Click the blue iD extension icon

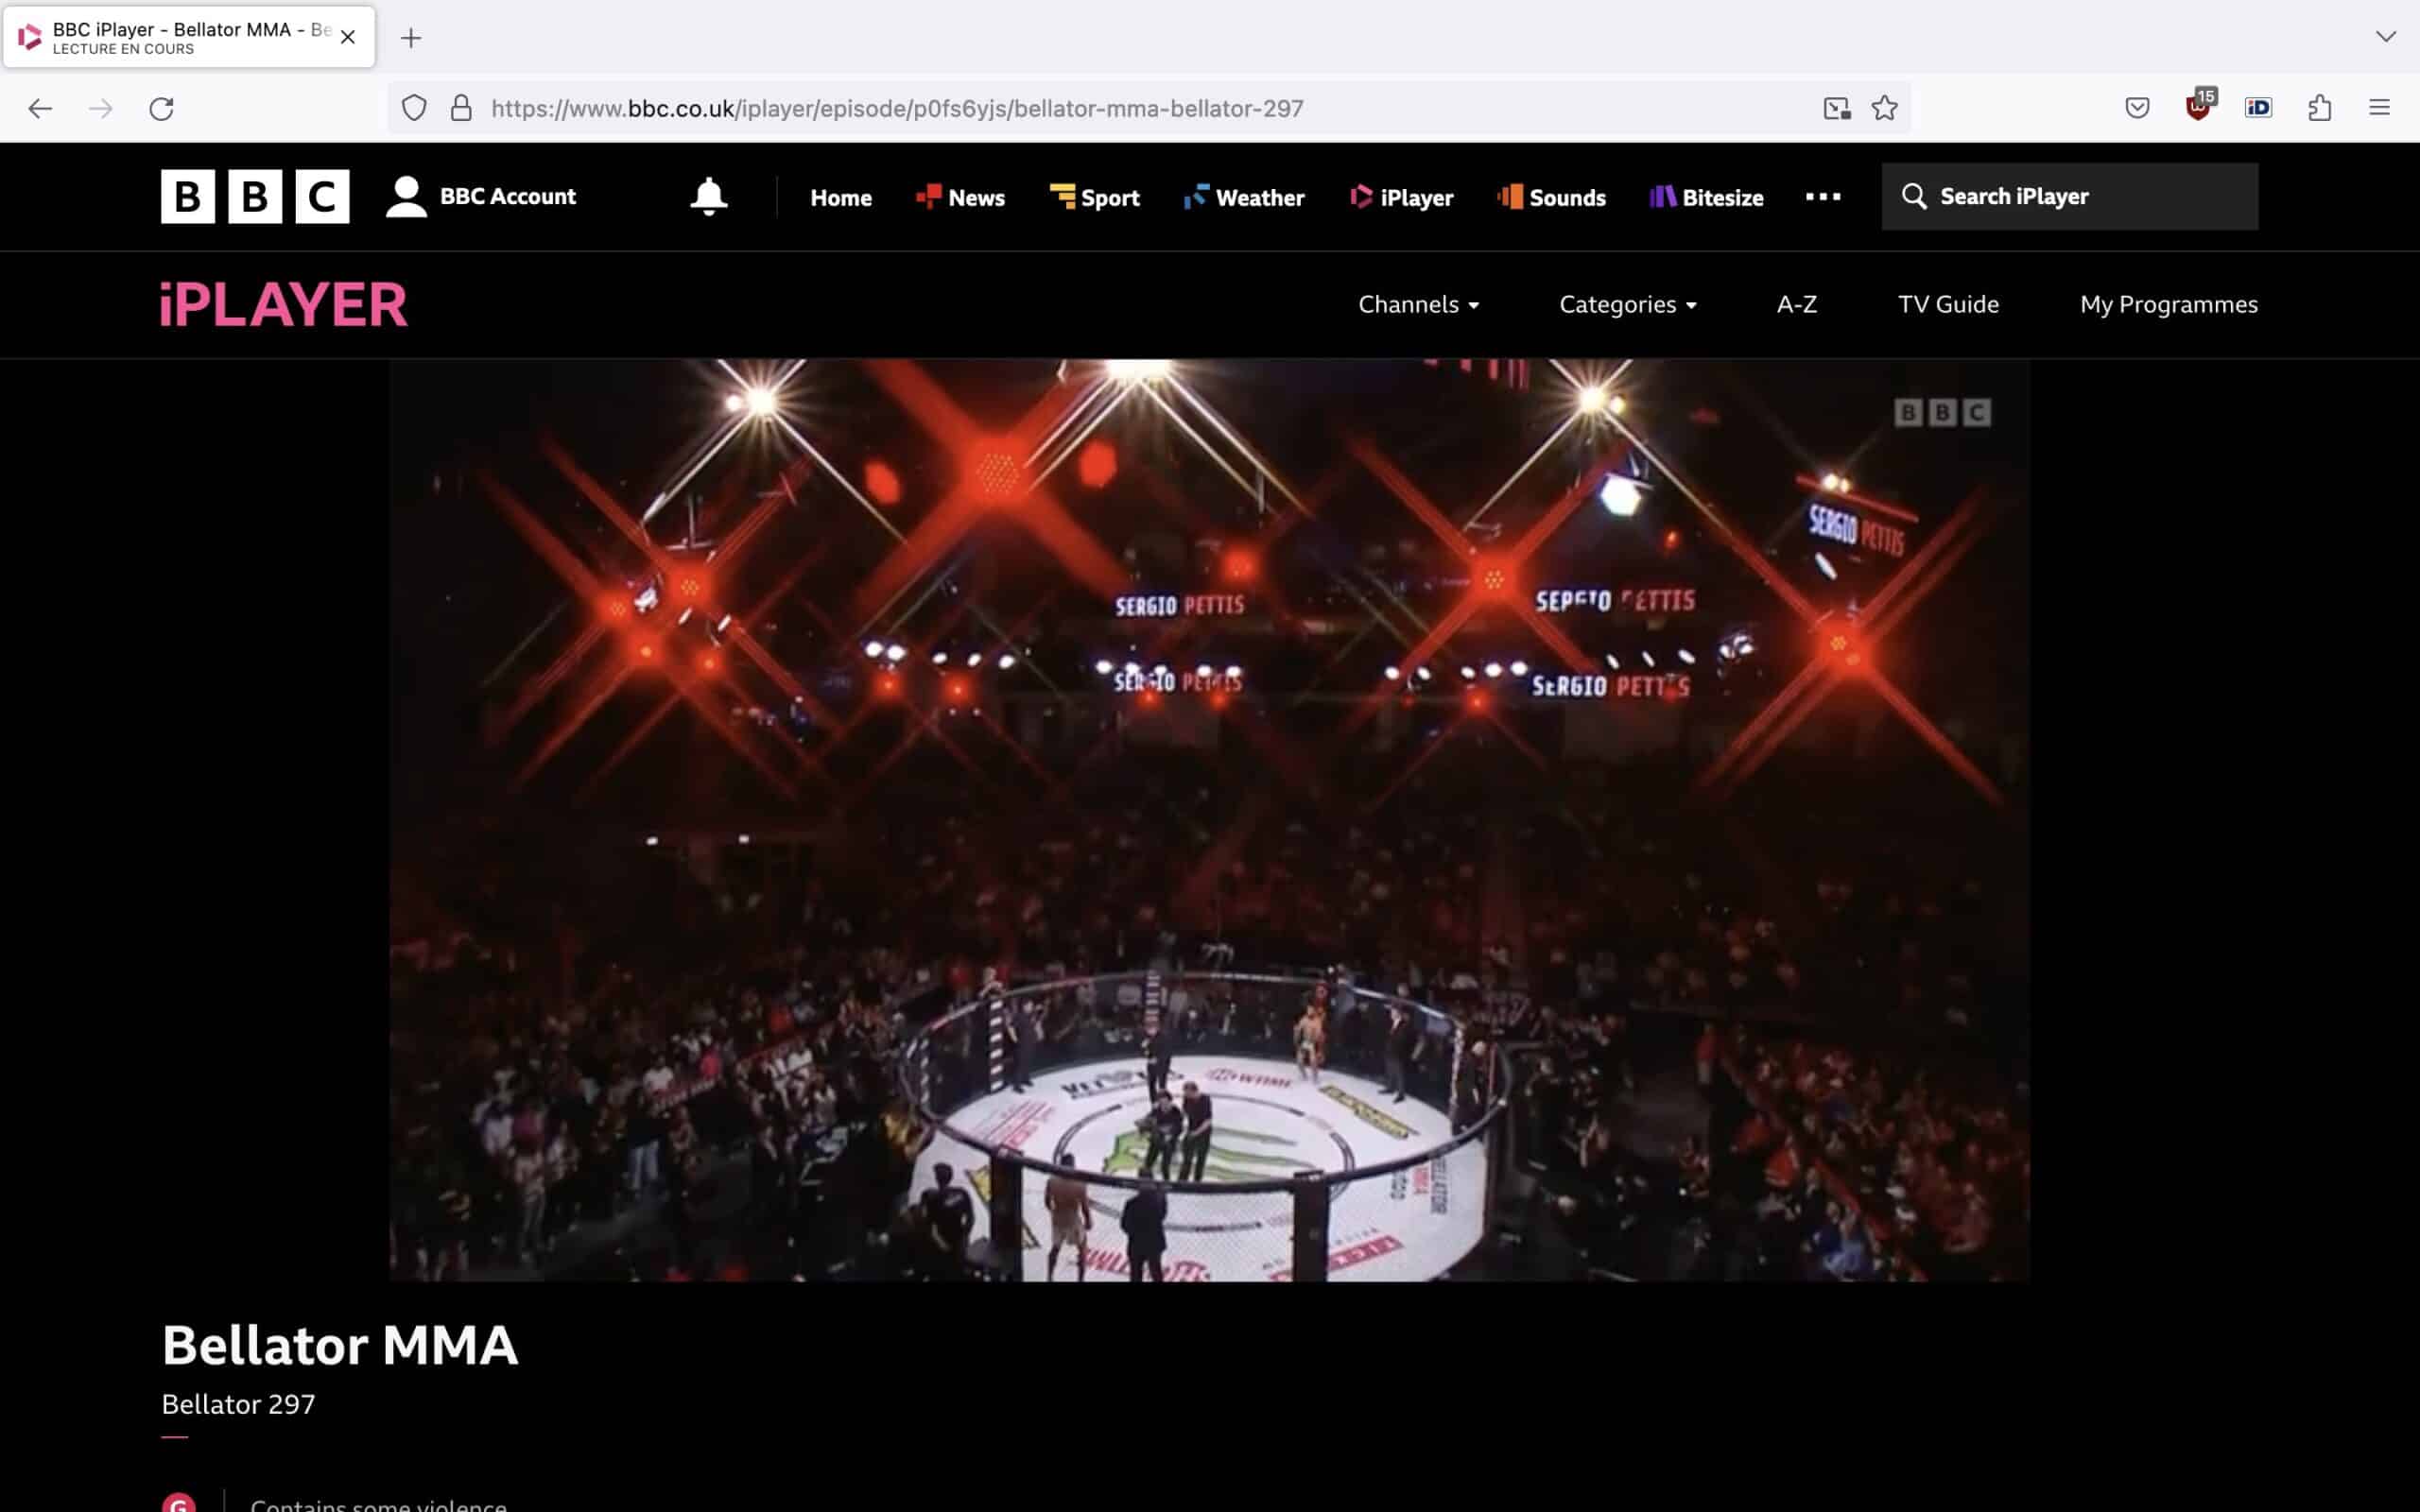2259,108
